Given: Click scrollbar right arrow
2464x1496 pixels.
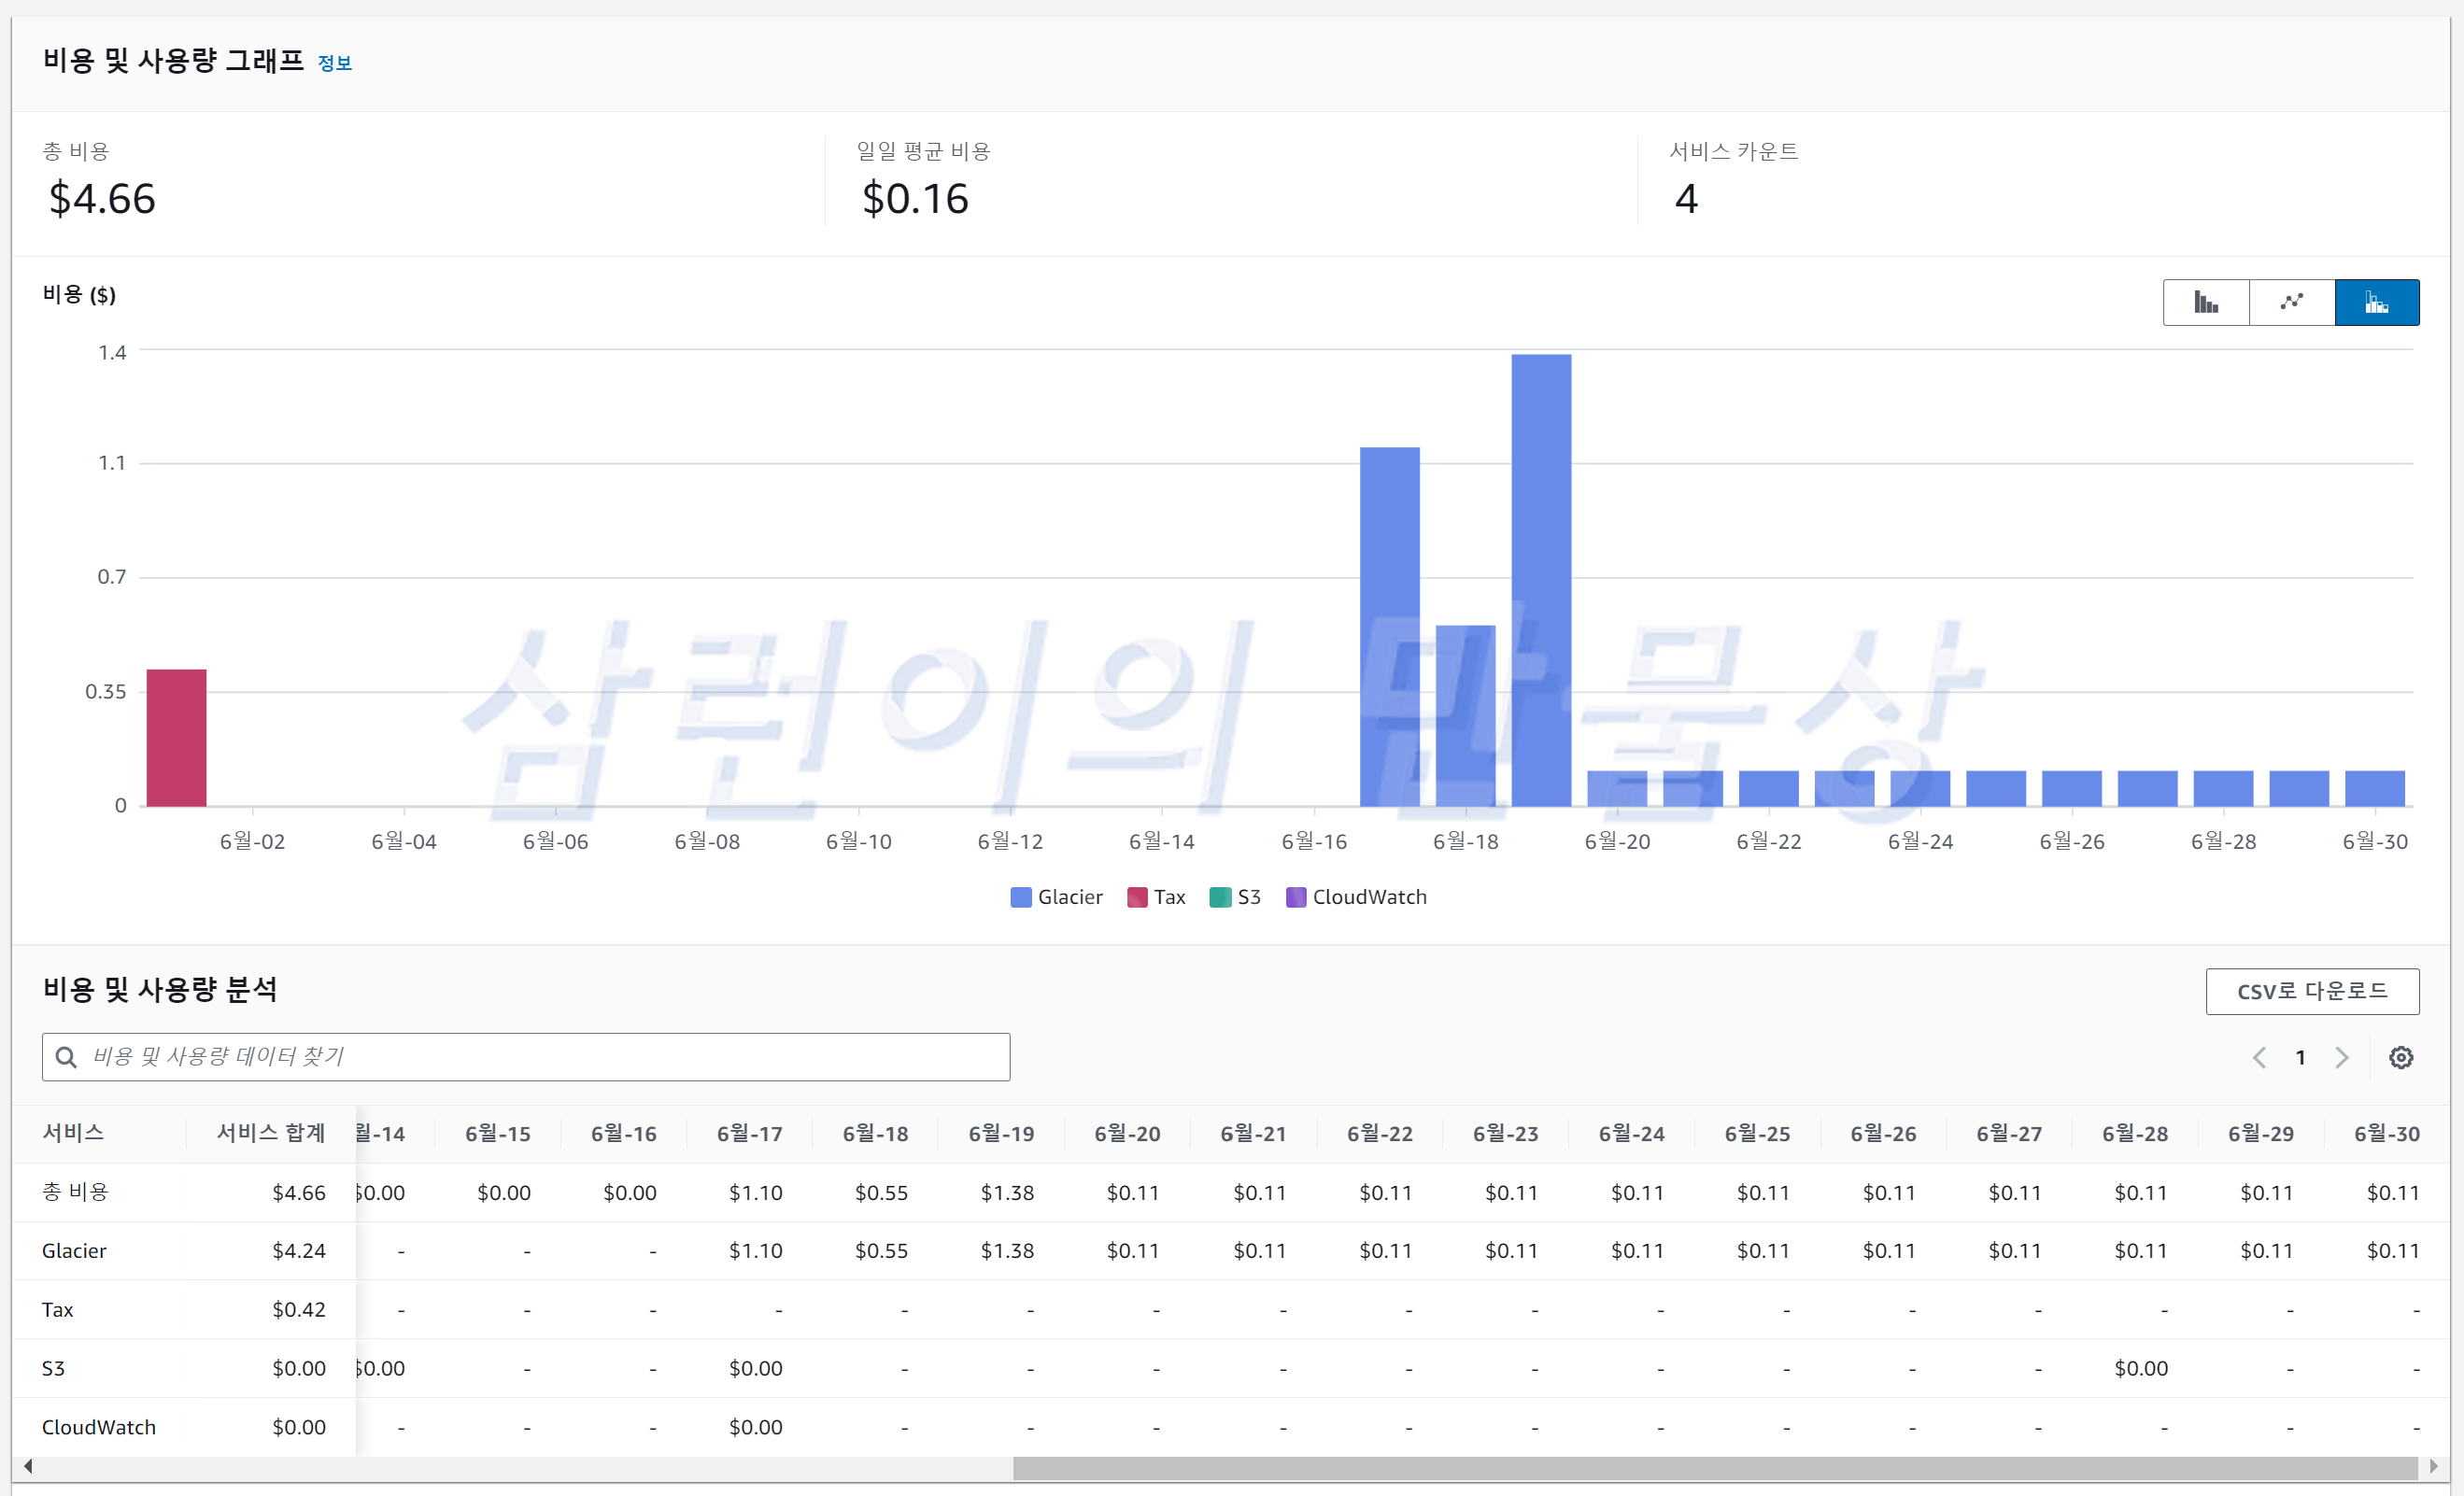Looking at the screenshot, I should point(2433,1466).
